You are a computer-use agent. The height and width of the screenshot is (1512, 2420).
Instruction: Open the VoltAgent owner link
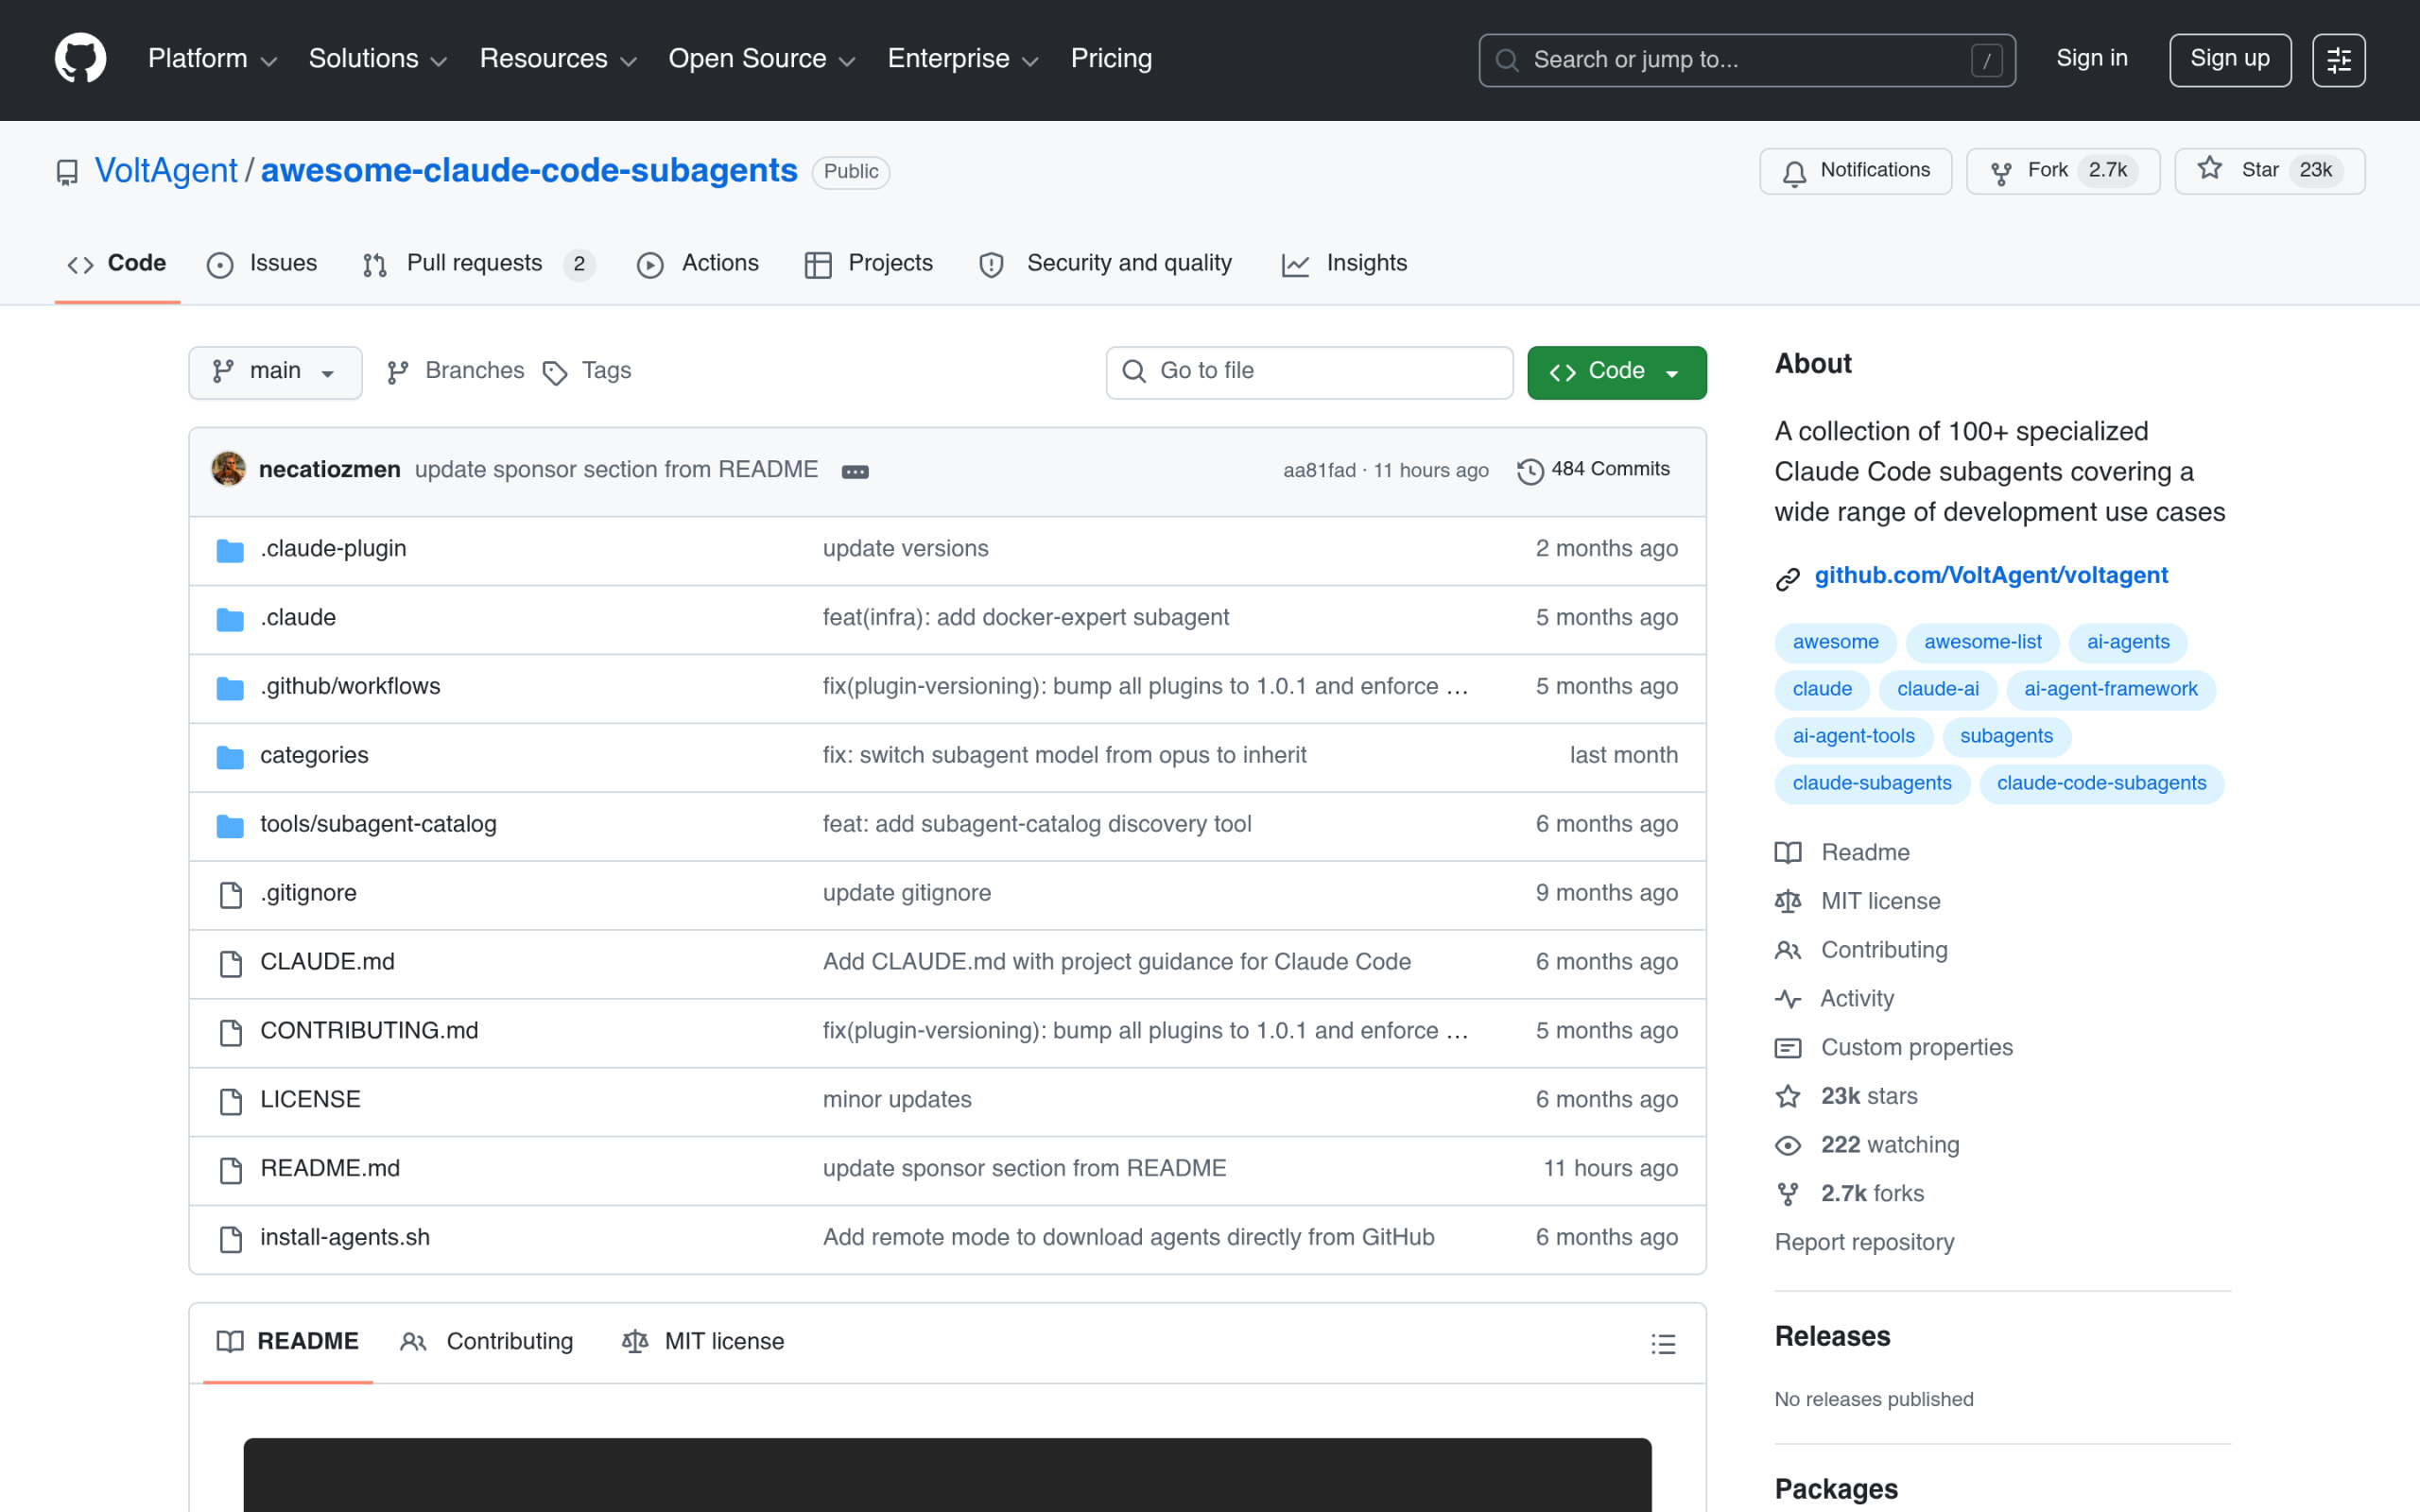pos(166,171)
